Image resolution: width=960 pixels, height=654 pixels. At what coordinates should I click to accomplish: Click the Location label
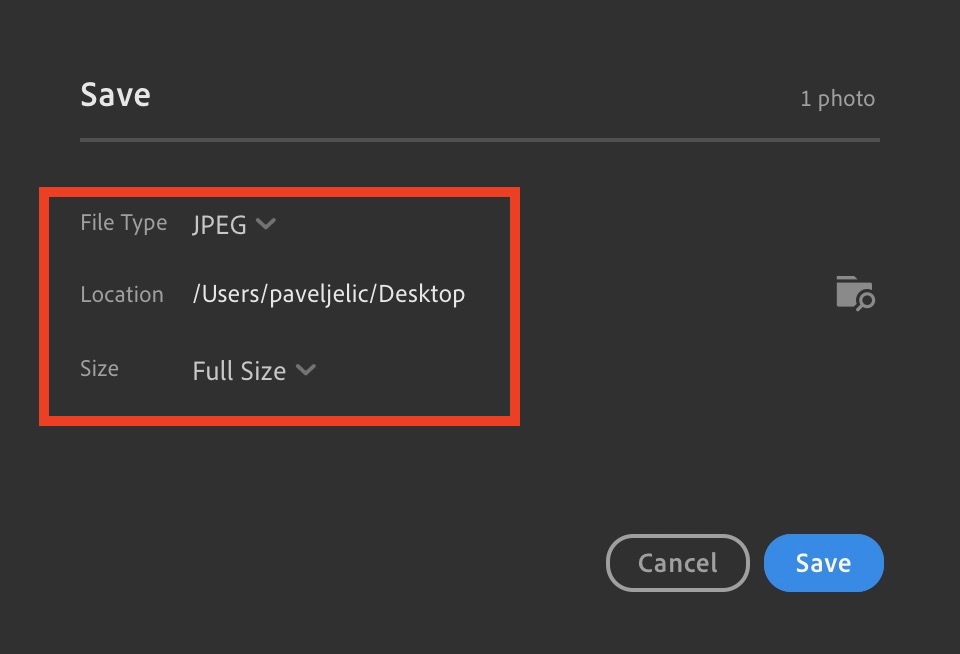[x=121, y=295]
